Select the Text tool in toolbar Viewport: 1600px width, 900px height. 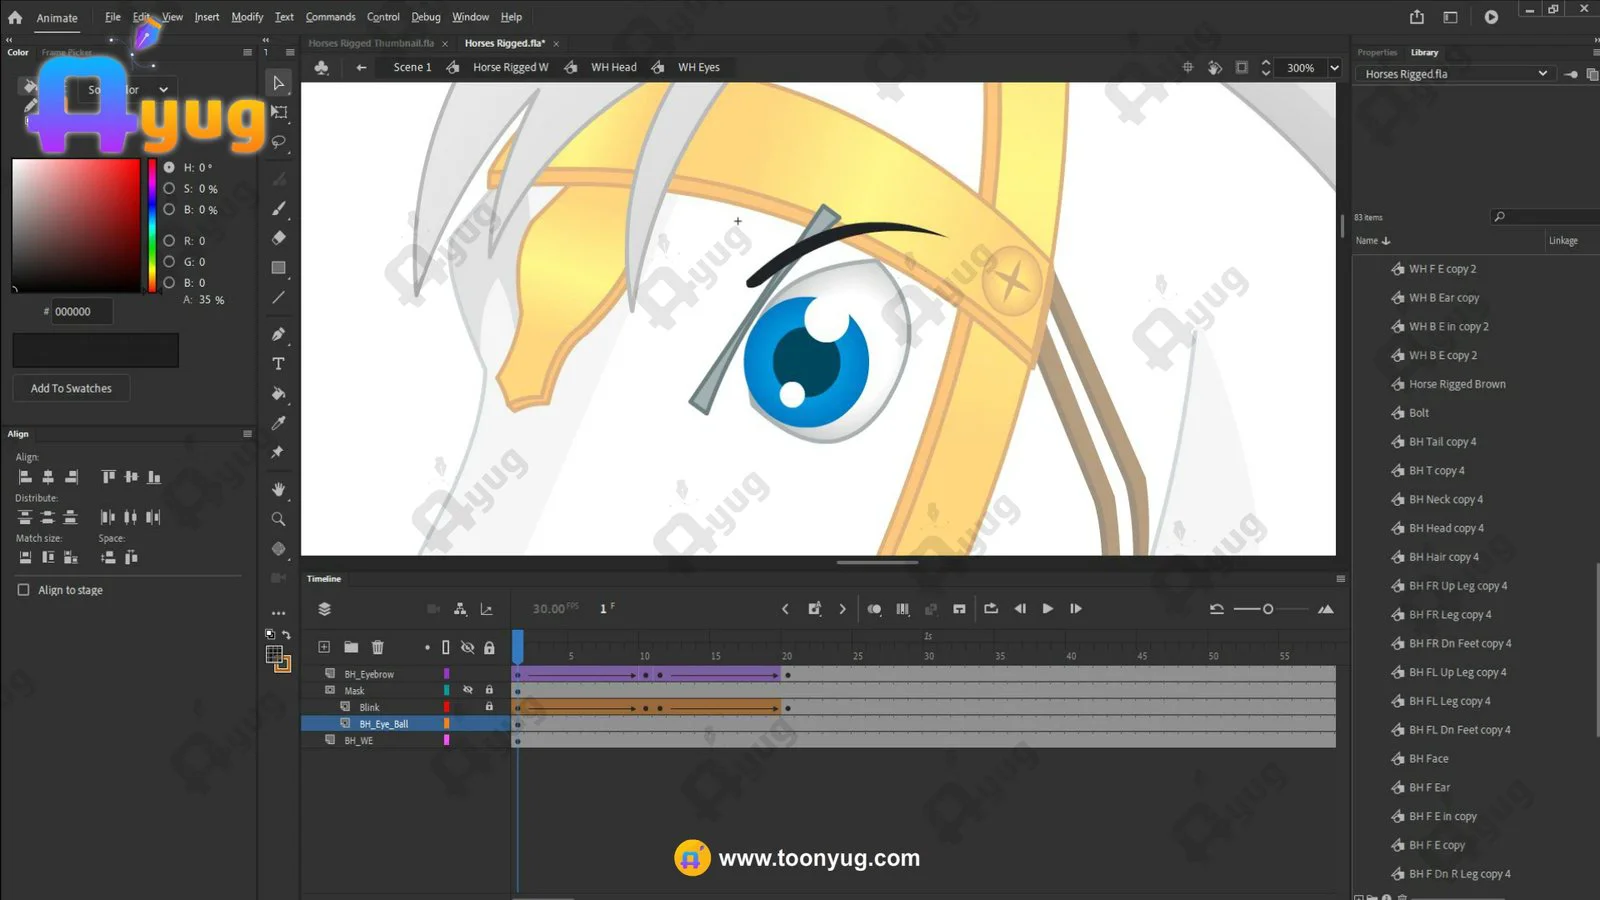278,364
